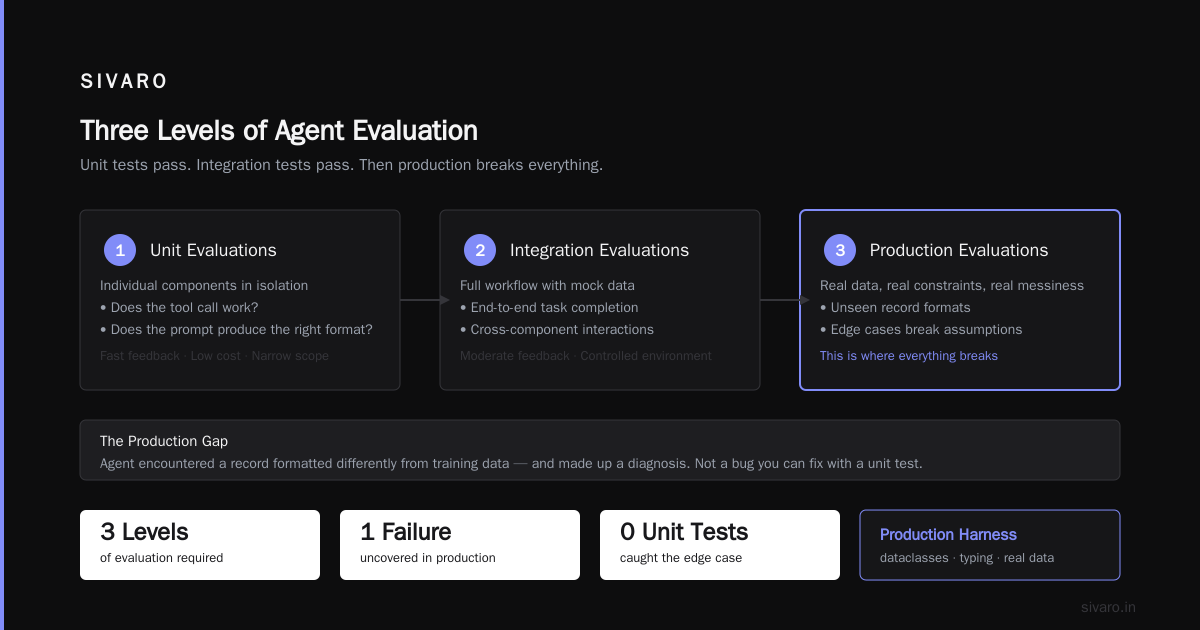Click 'Does the prompt produce the right format?' bullet
Screen dimensions: 1200x630
point(236,330)
